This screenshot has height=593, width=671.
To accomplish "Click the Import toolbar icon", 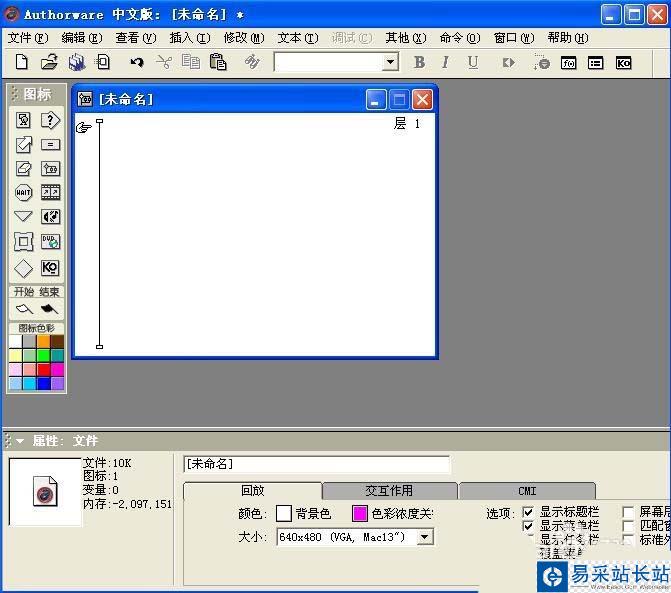I will coord(103,62).
